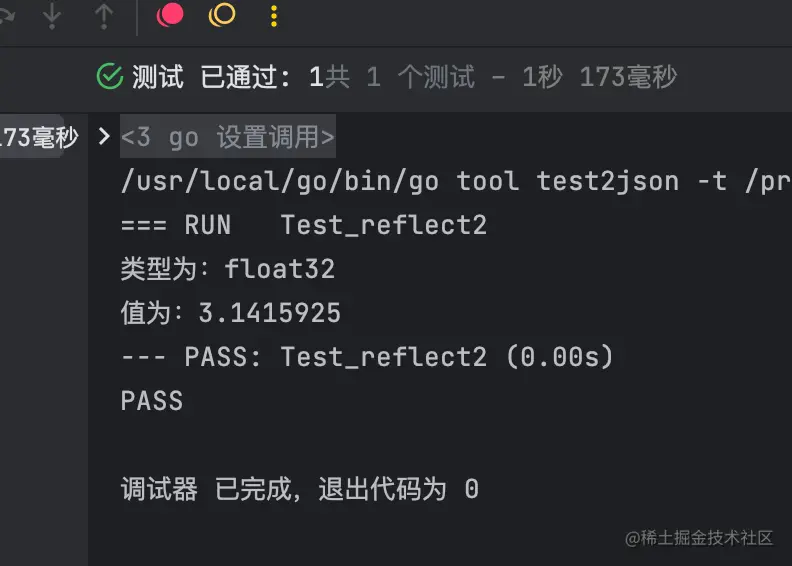
Task: Click the partially visible Step Over icon
Action: tap(7, 16)
